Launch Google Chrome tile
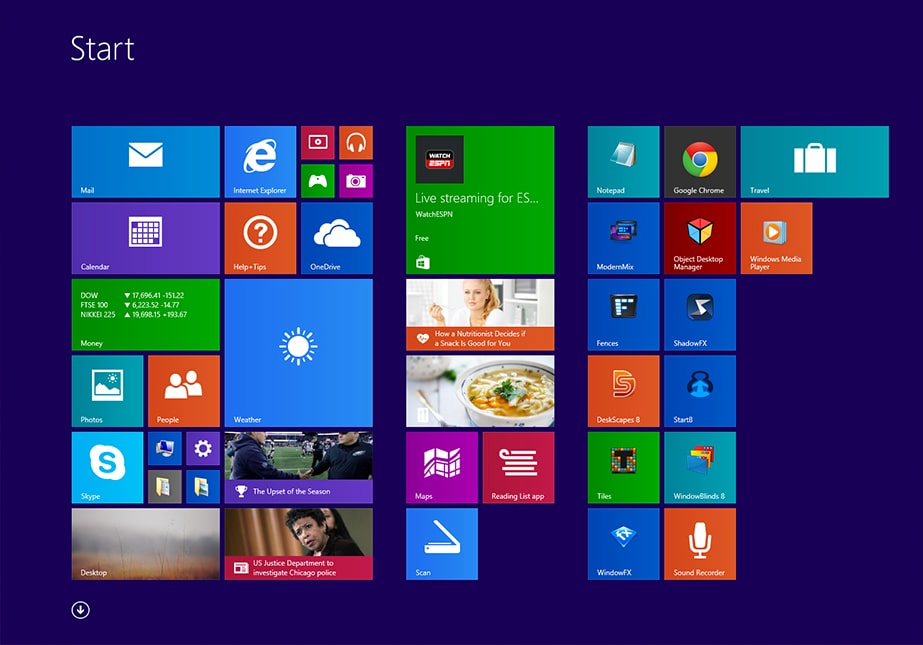 click(x=700, y=162)
